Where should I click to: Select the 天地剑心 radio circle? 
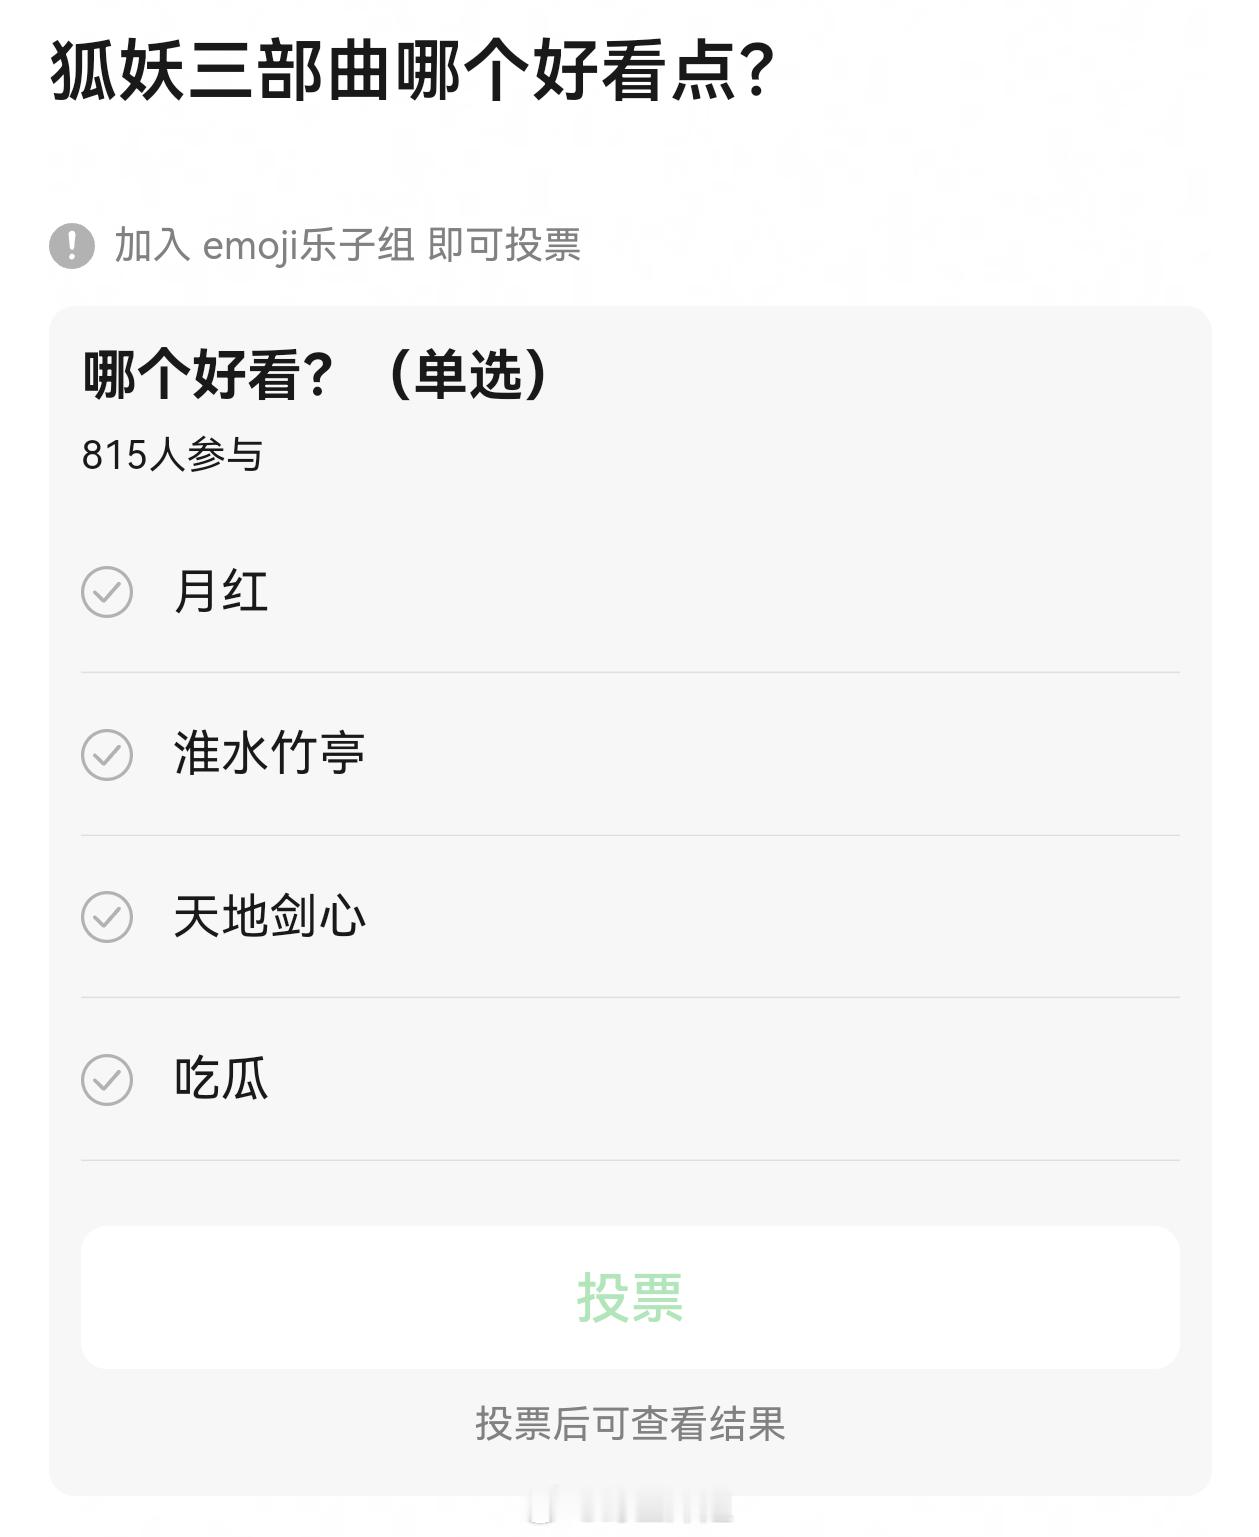(107, 917)
